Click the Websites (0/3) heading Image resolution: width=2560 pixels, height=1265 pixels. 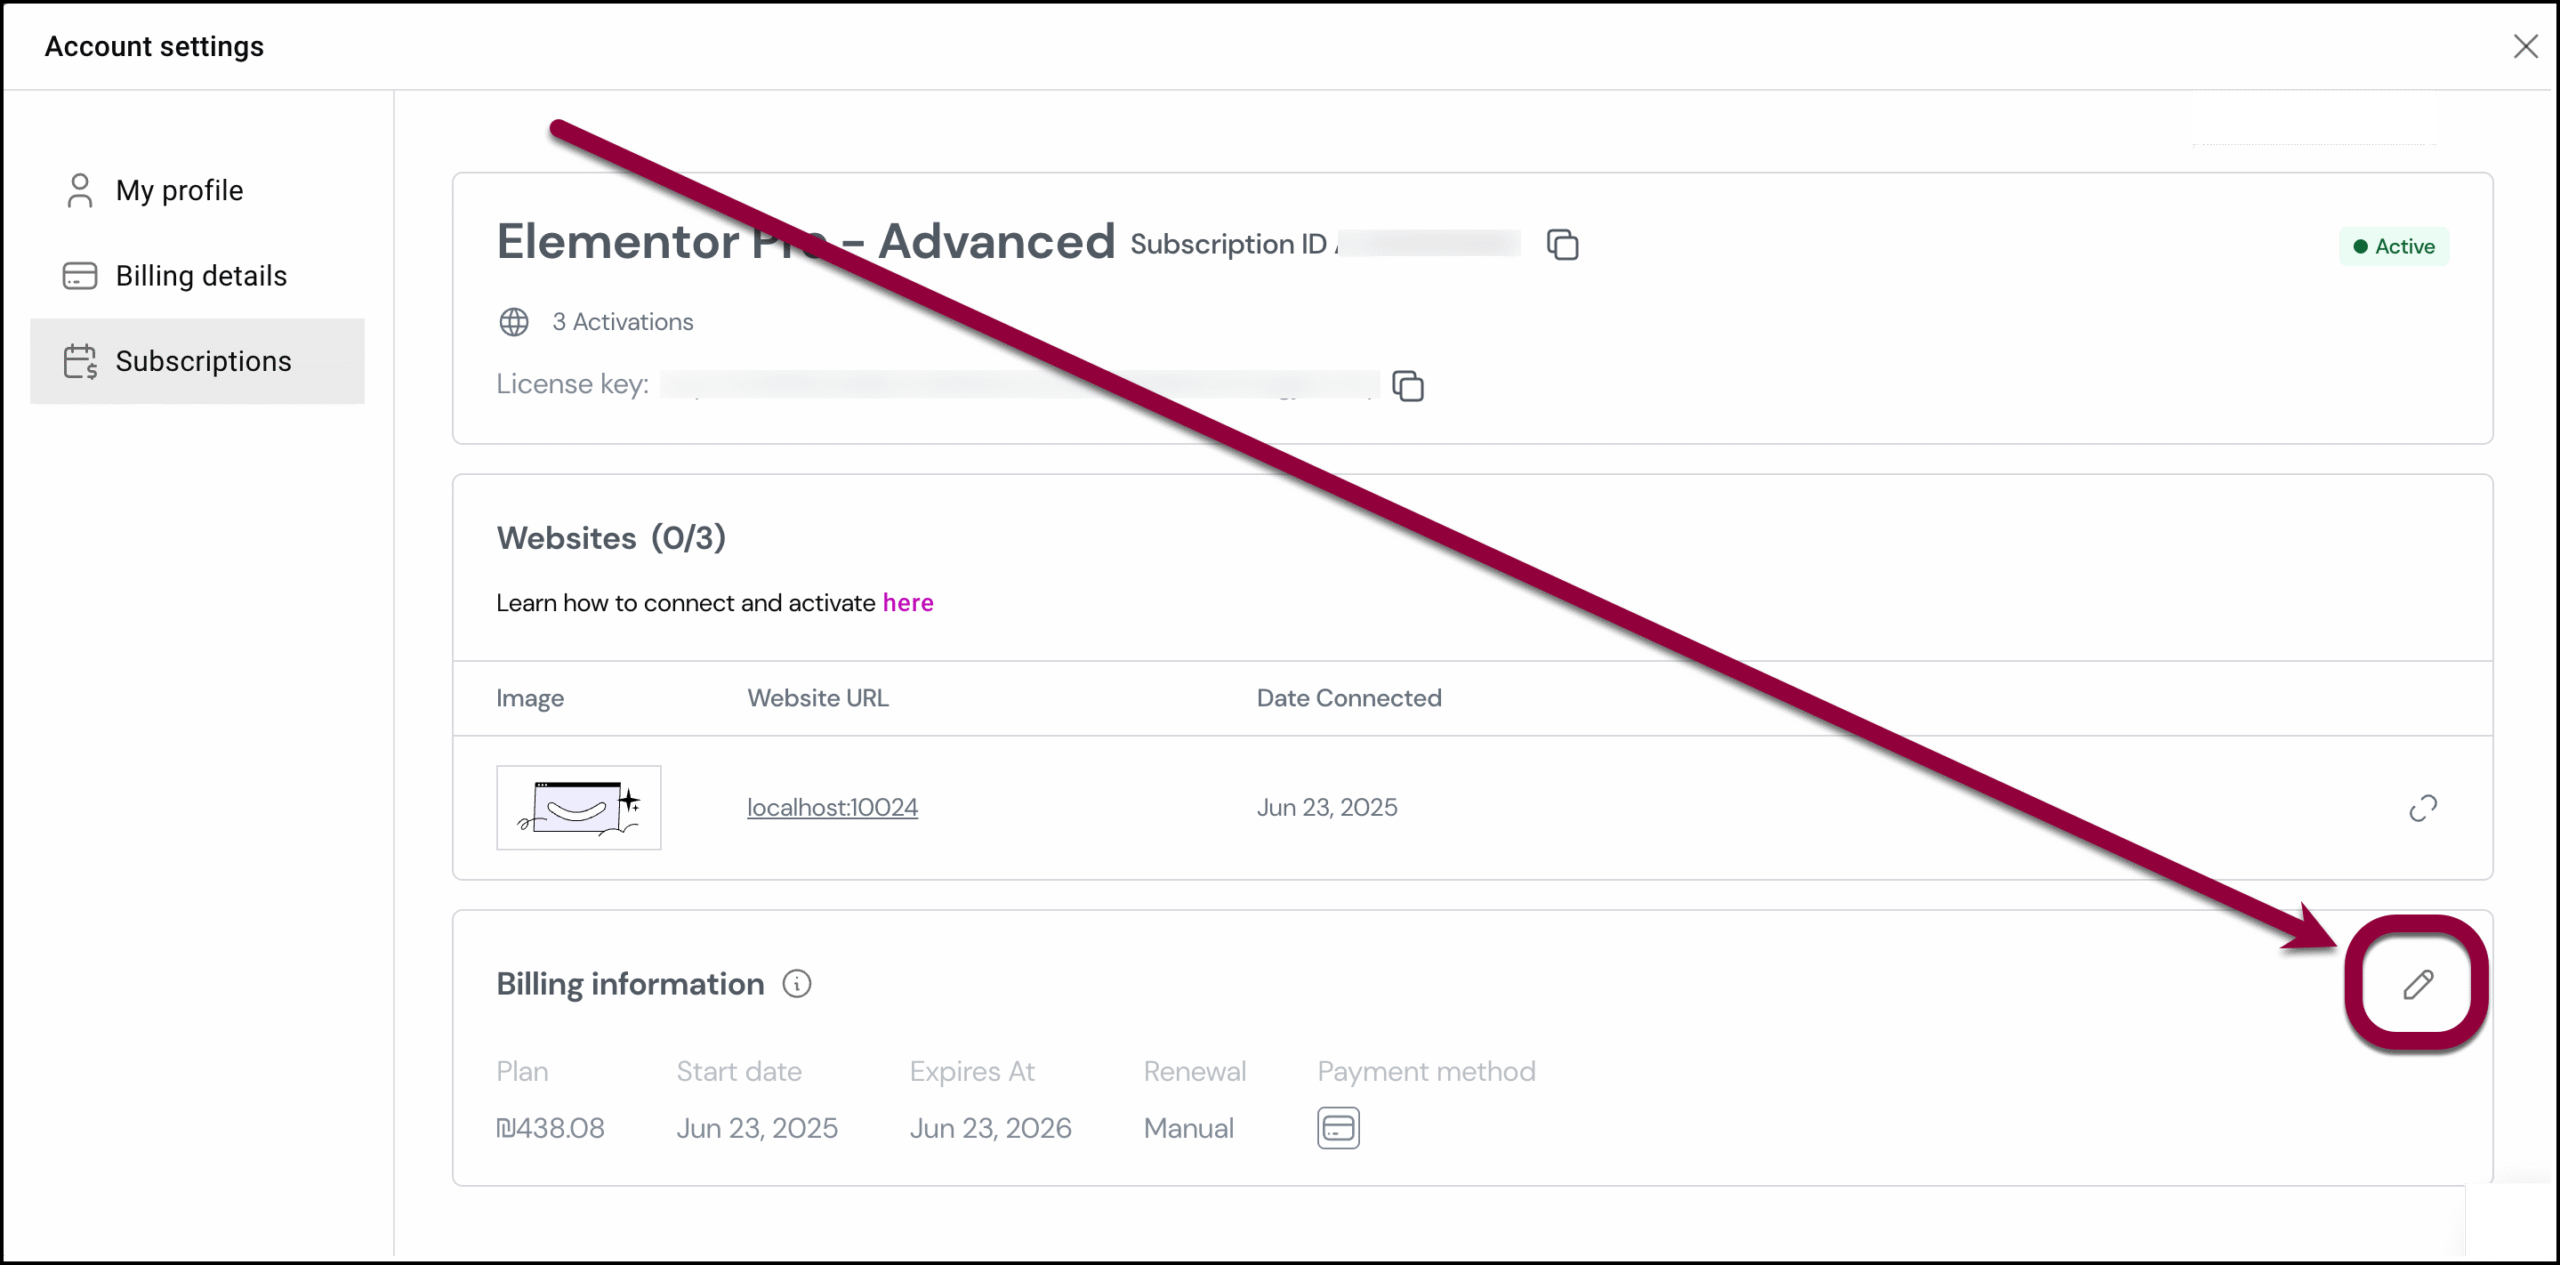(x=611, y=538)
